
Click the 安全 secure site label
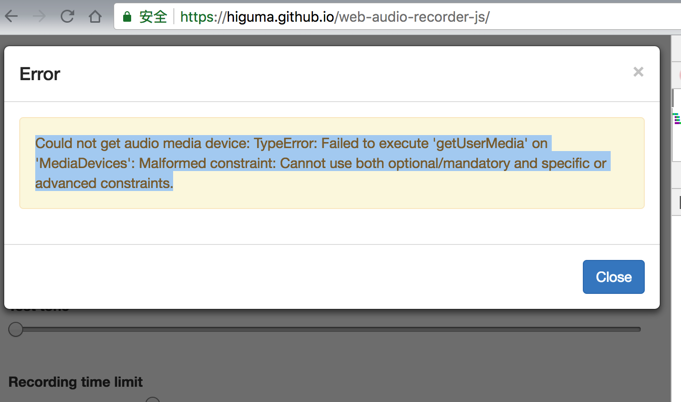click(x=153, y=17)
